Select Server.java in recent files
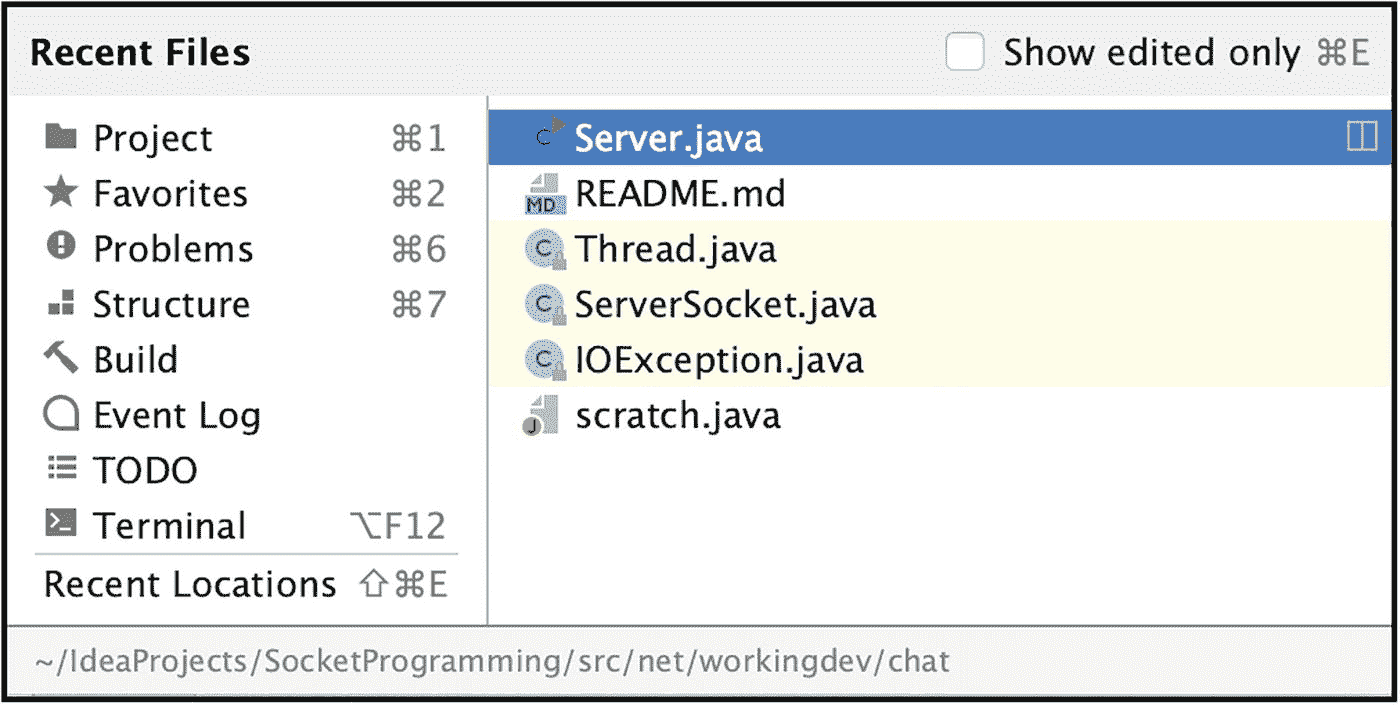This screenshot has height=705, width=1400. [x=940, y=137]
